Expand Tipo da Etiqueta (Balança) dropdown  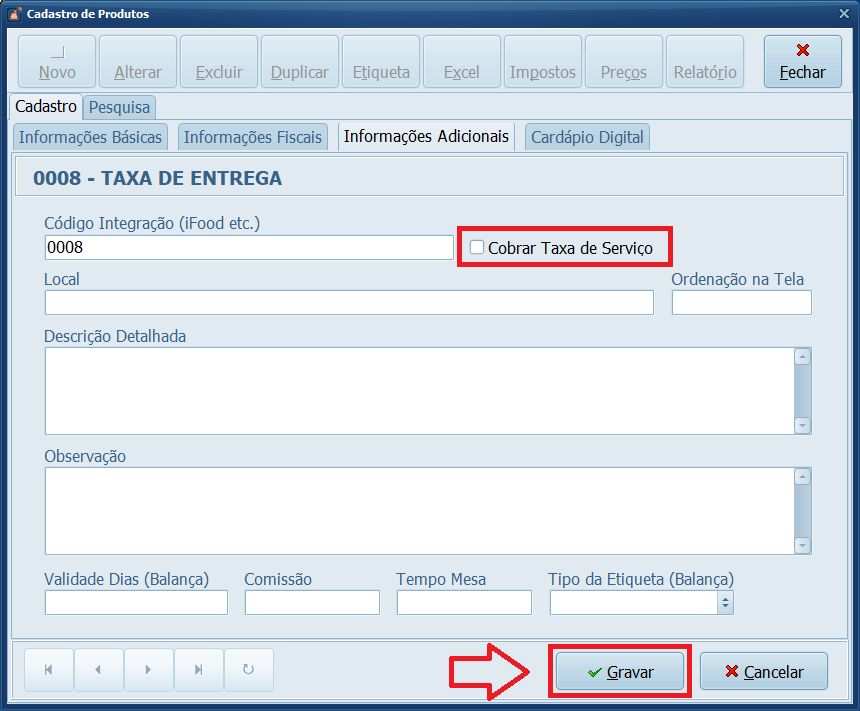726,602
